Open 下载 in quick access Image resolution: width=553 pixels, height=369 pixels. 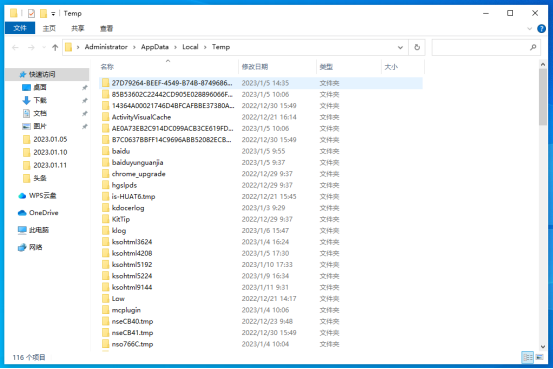(40, 100)
